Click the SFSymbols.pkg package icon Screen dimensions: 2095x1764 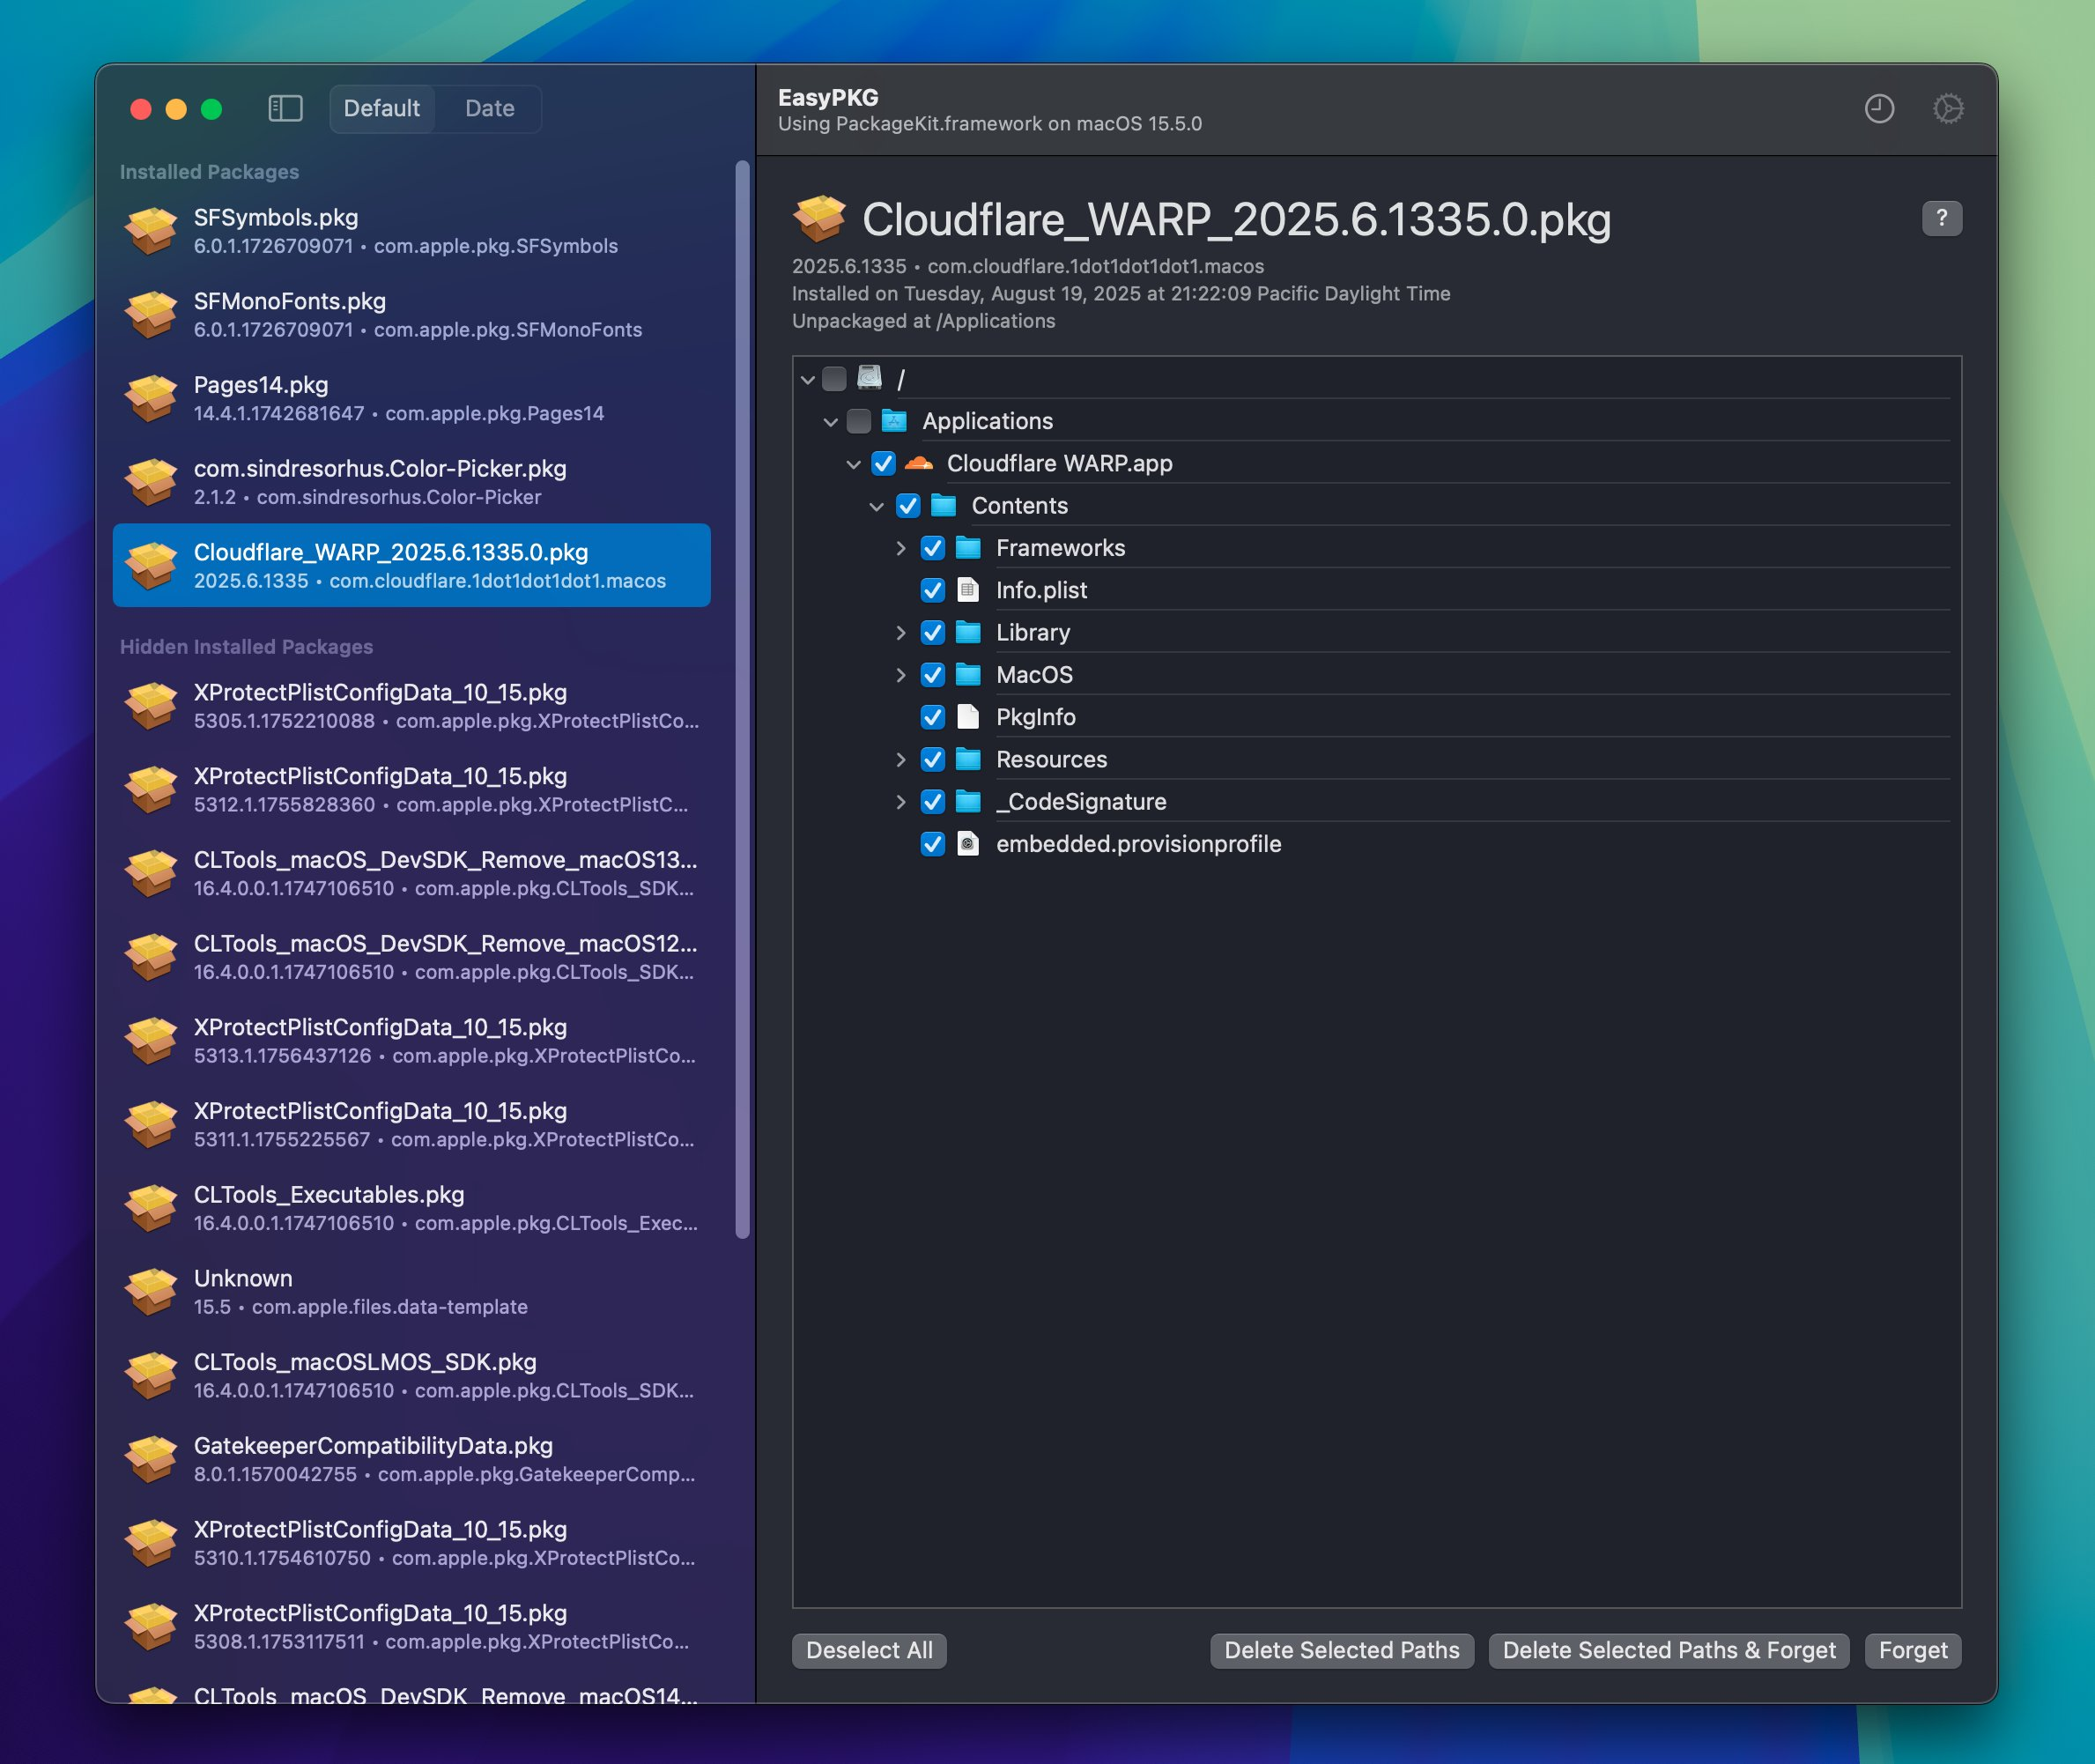click(x=151, y=231)
